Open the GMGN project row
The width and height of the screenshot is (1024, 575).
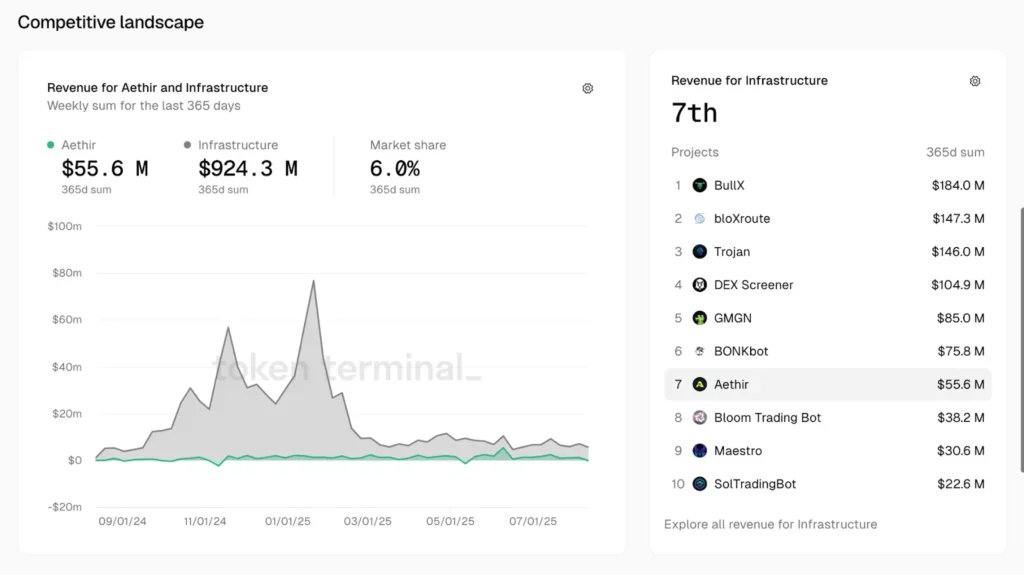(x=827, y=318)
